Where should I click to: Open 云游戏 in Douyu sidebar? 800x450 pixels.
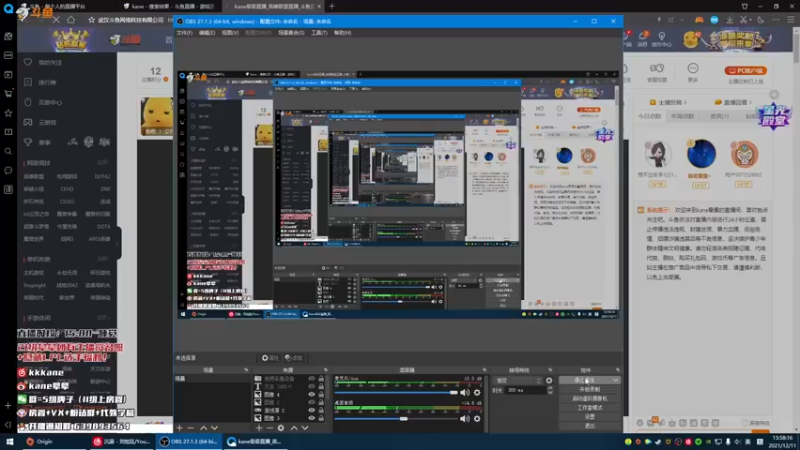41,122
